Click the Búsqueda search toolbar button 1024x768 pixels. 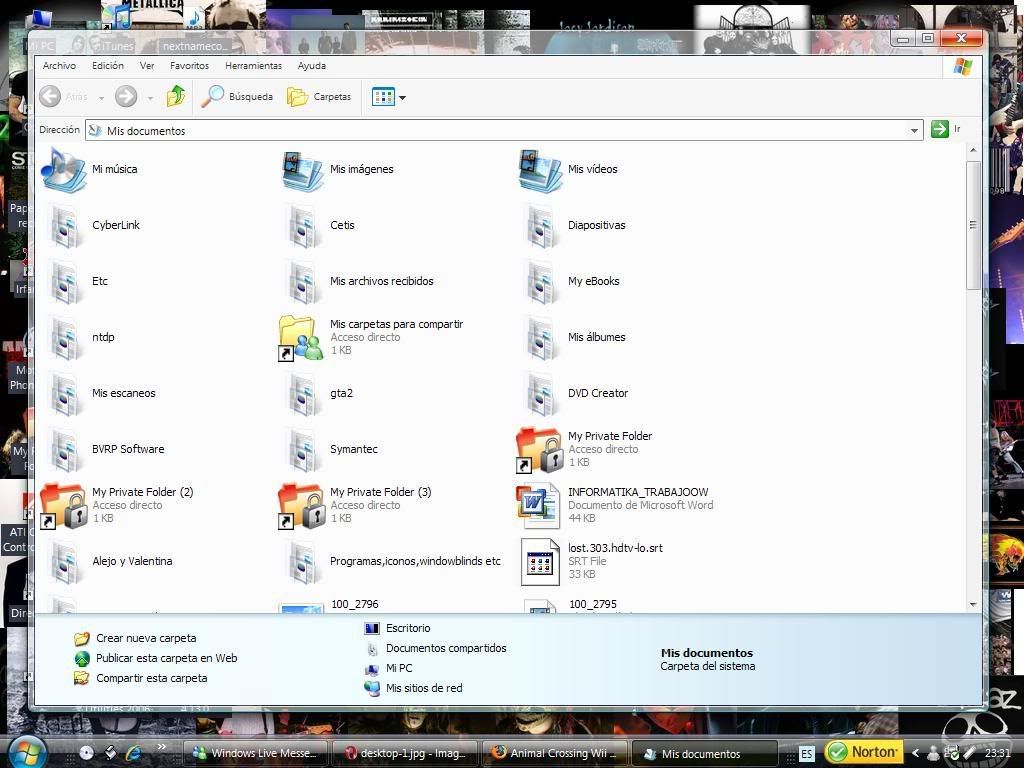pos(237,97)
